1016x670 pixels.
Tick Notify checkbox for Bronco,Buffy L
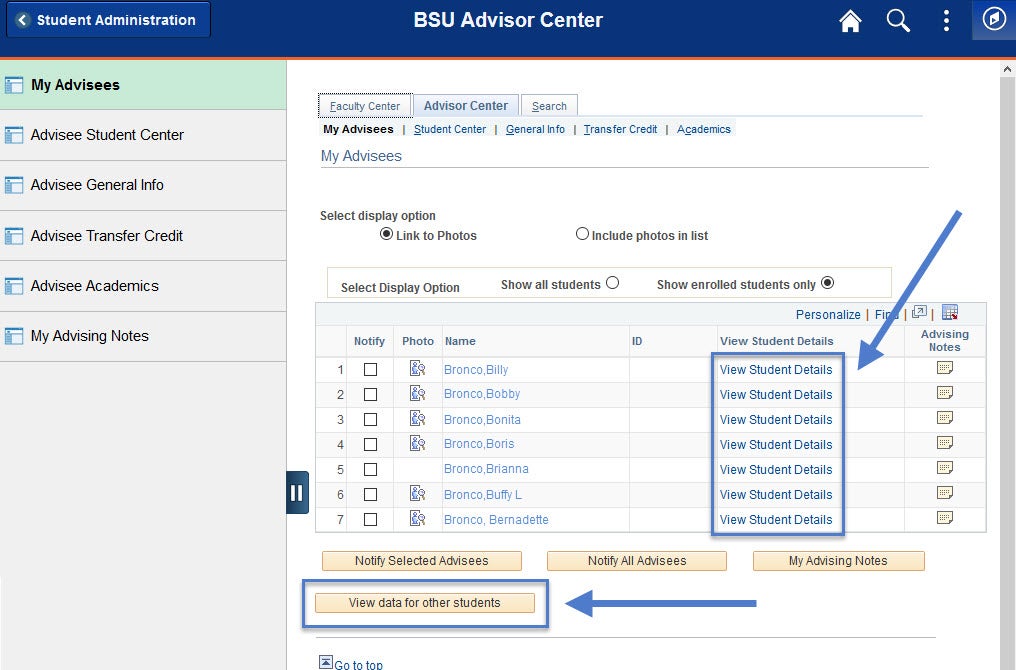(x=370, y=495)
